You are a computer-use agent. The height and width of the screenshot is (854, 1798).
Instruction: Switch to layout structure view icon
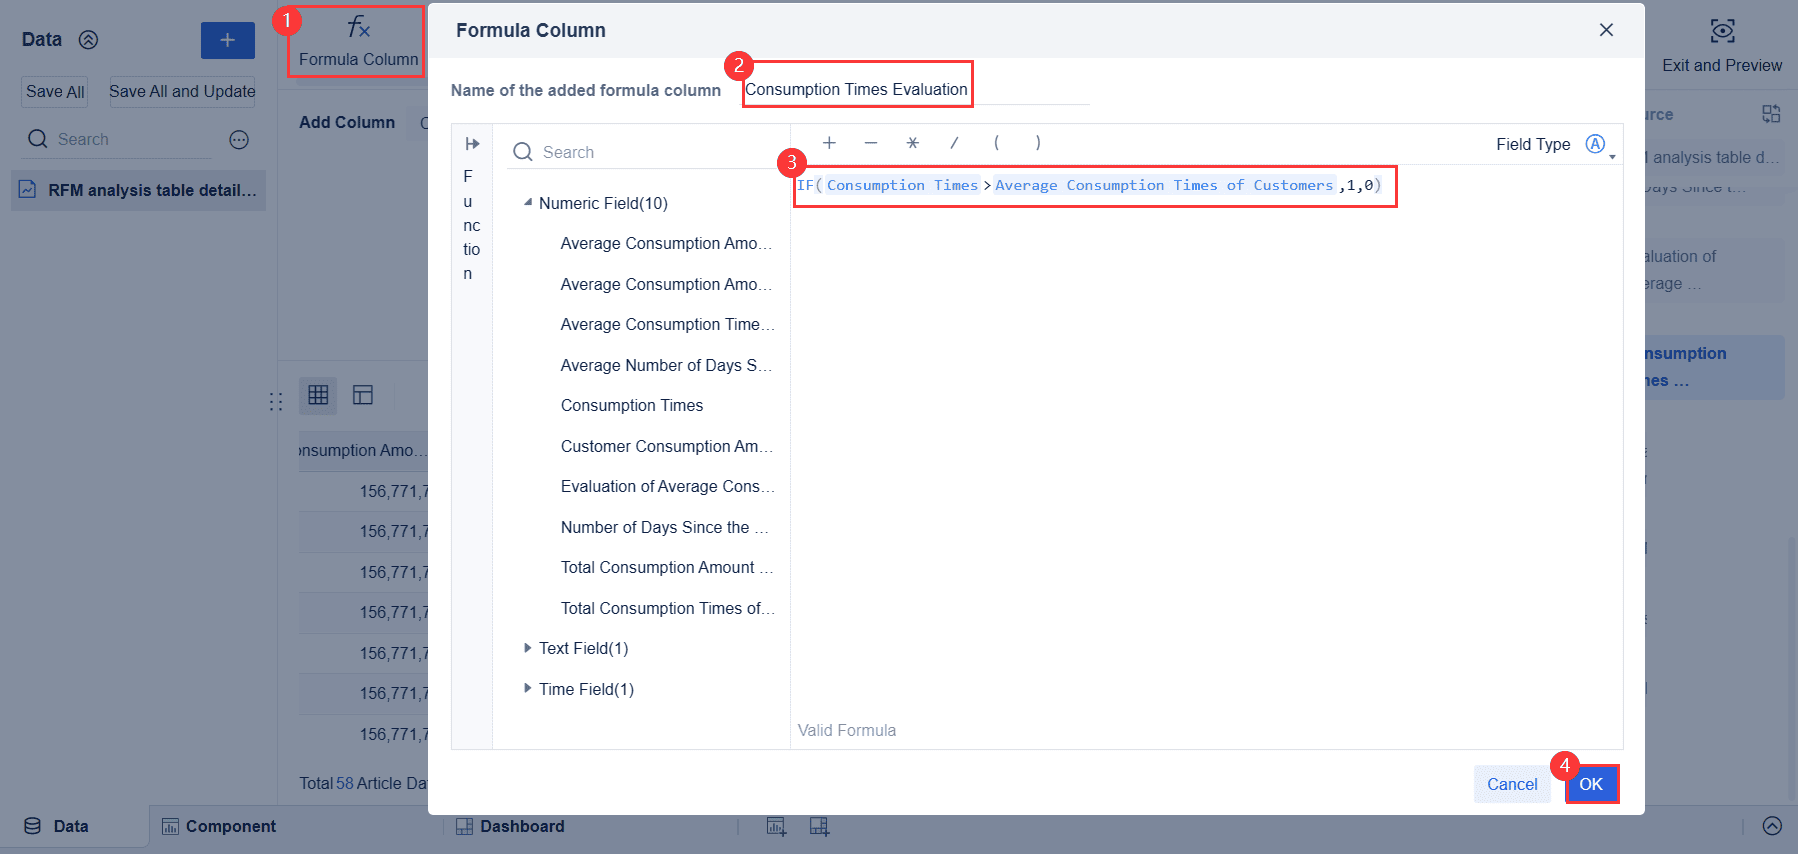363,395
